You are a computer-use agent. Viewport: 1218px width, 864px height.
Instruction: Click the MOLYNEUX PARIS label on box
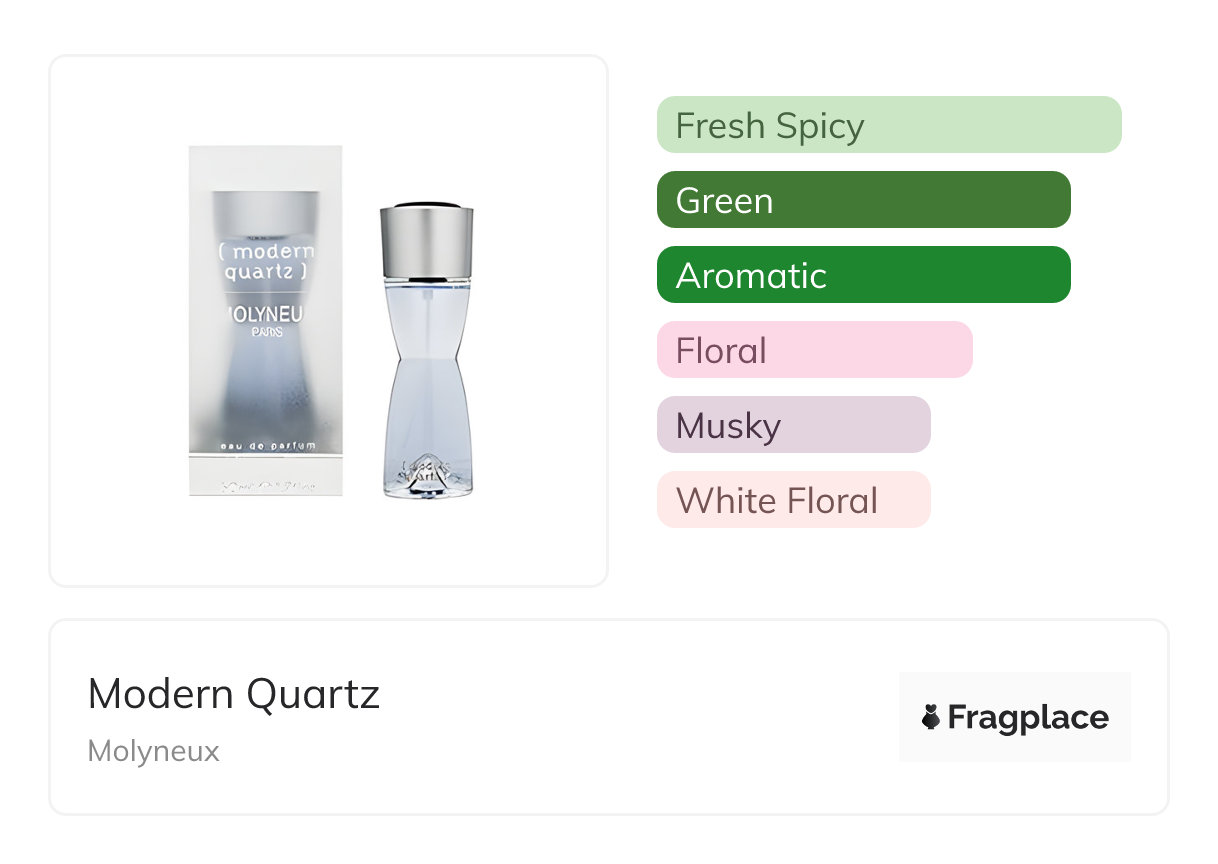[266, 321]
